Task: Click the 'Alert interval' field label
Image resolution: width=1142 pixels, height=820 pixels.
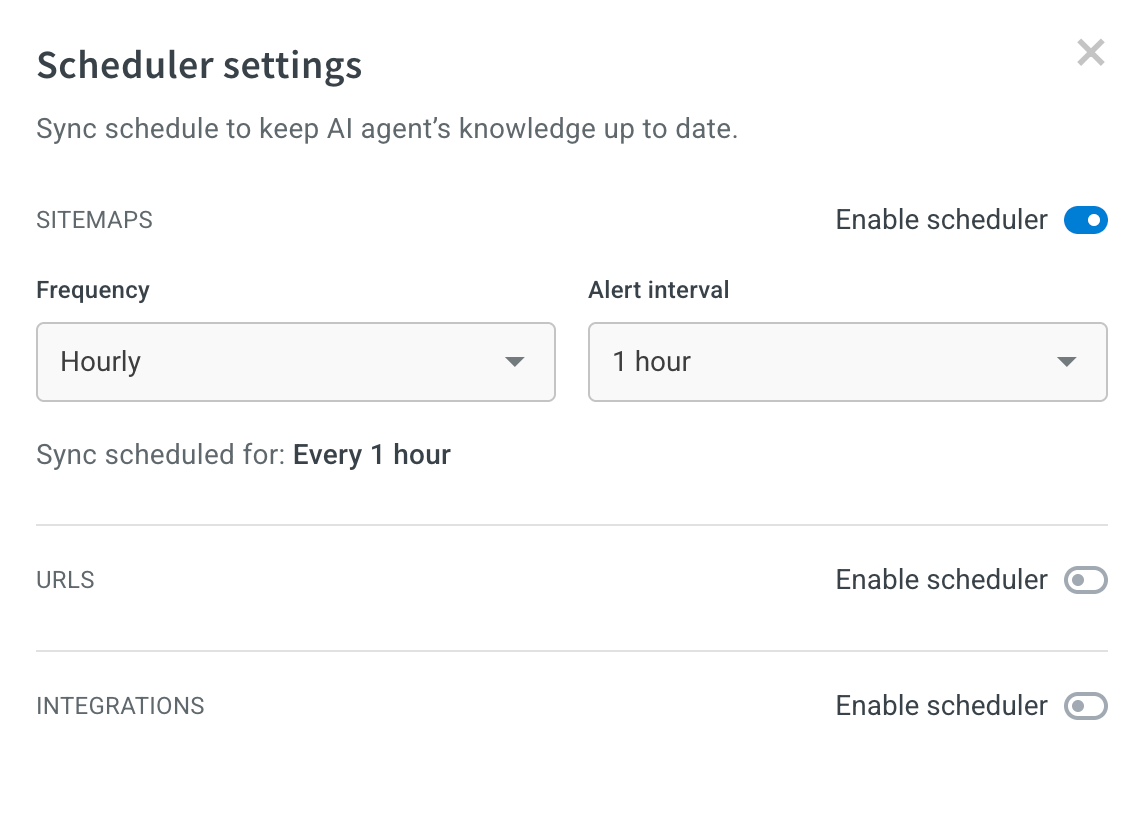Action: point(658,290)
